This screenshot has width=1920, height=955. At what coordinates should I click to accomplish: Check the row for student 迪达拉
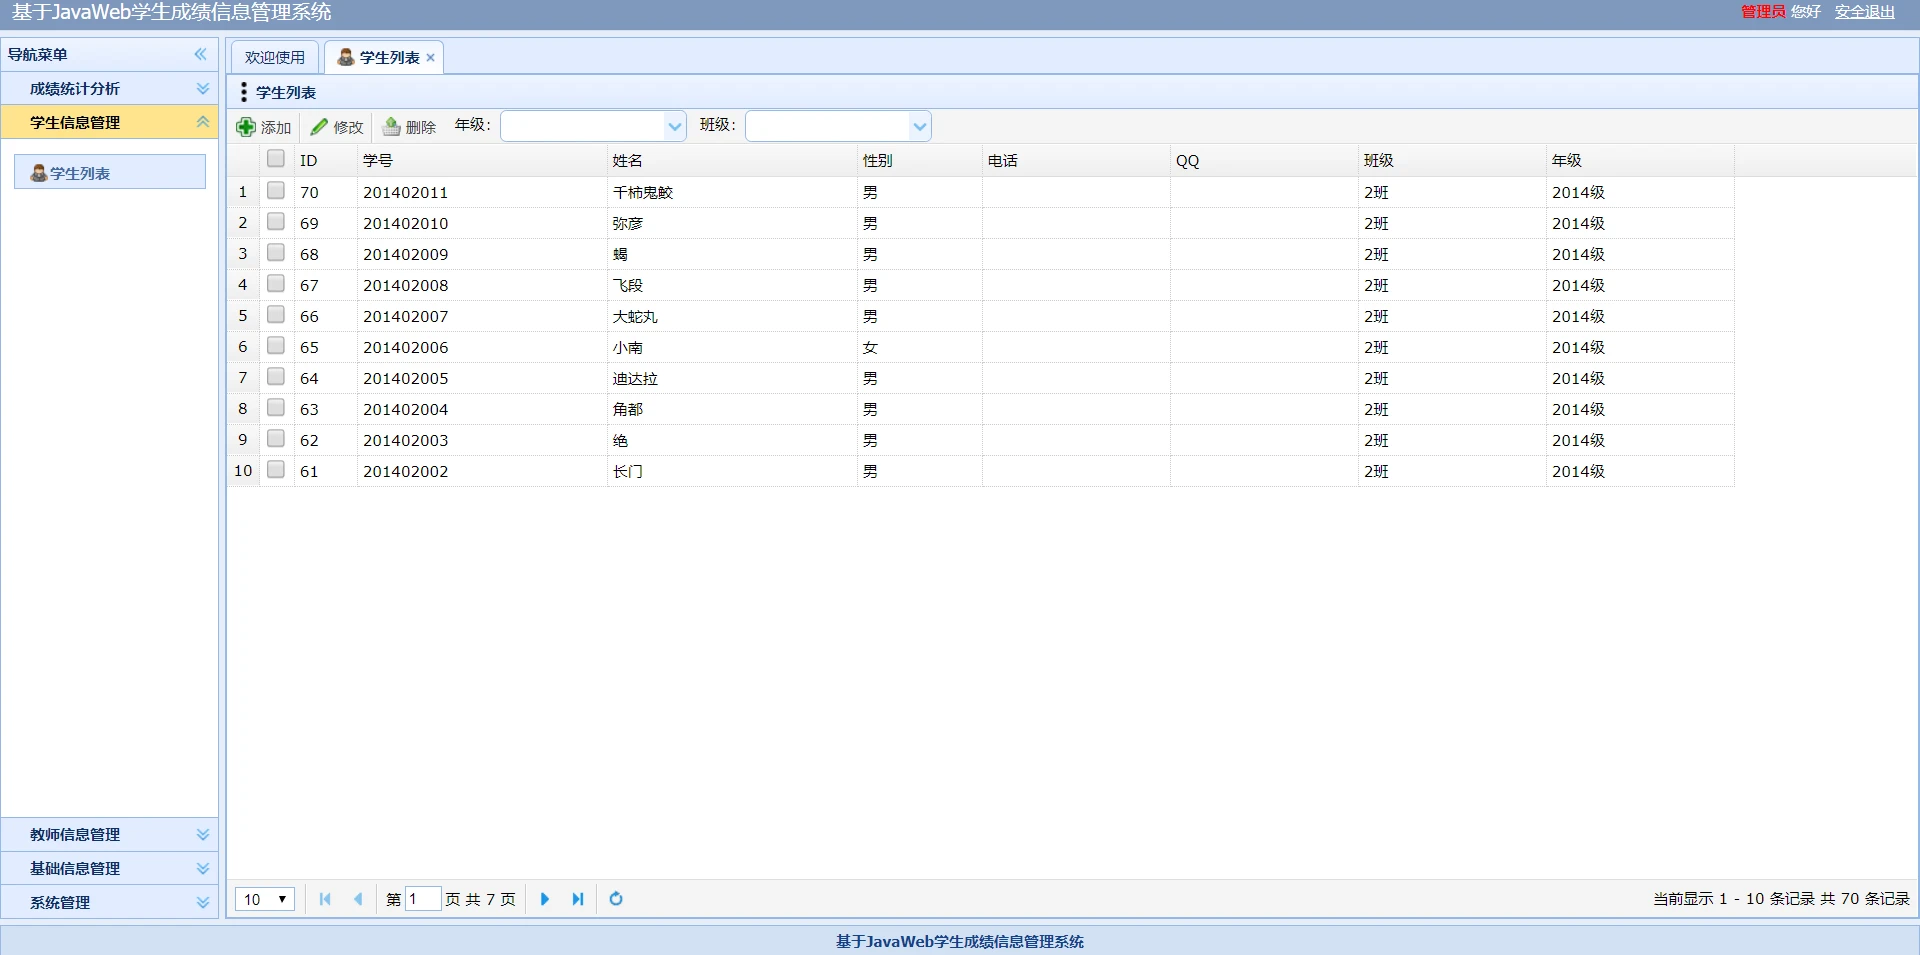pos(276,376)
